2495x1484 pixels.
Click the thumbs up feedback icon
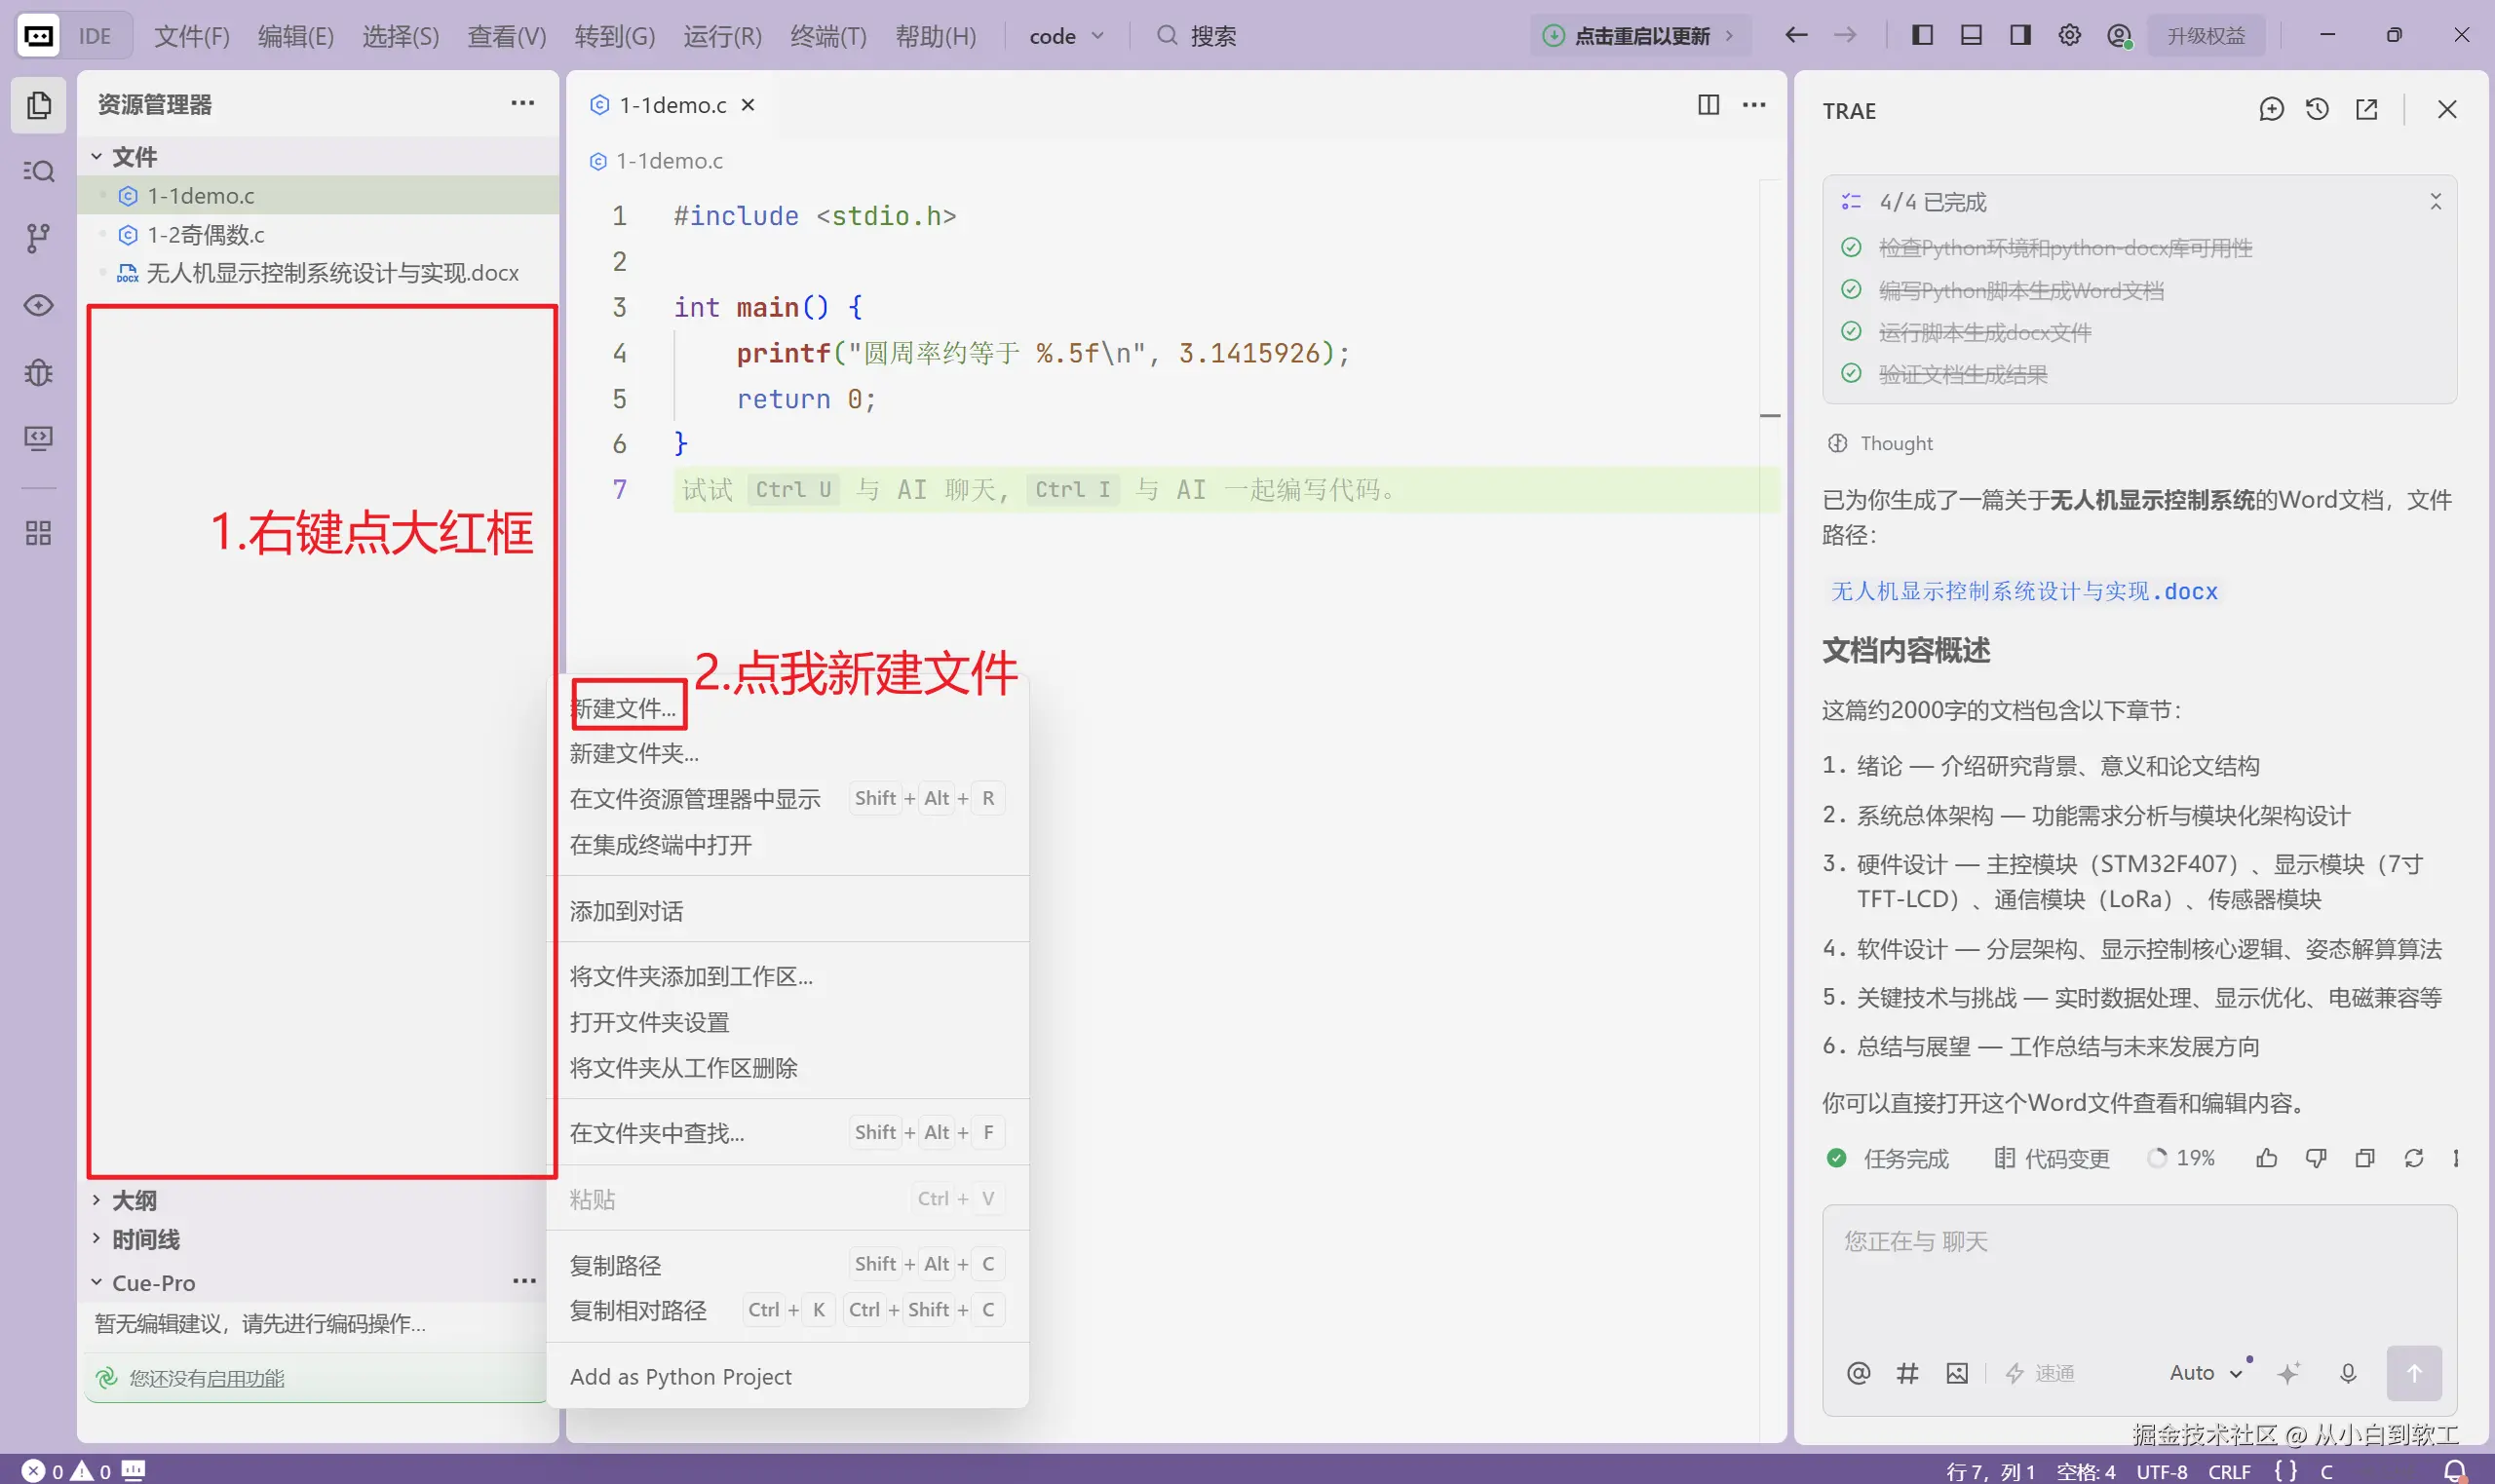click(2267, 1158)
